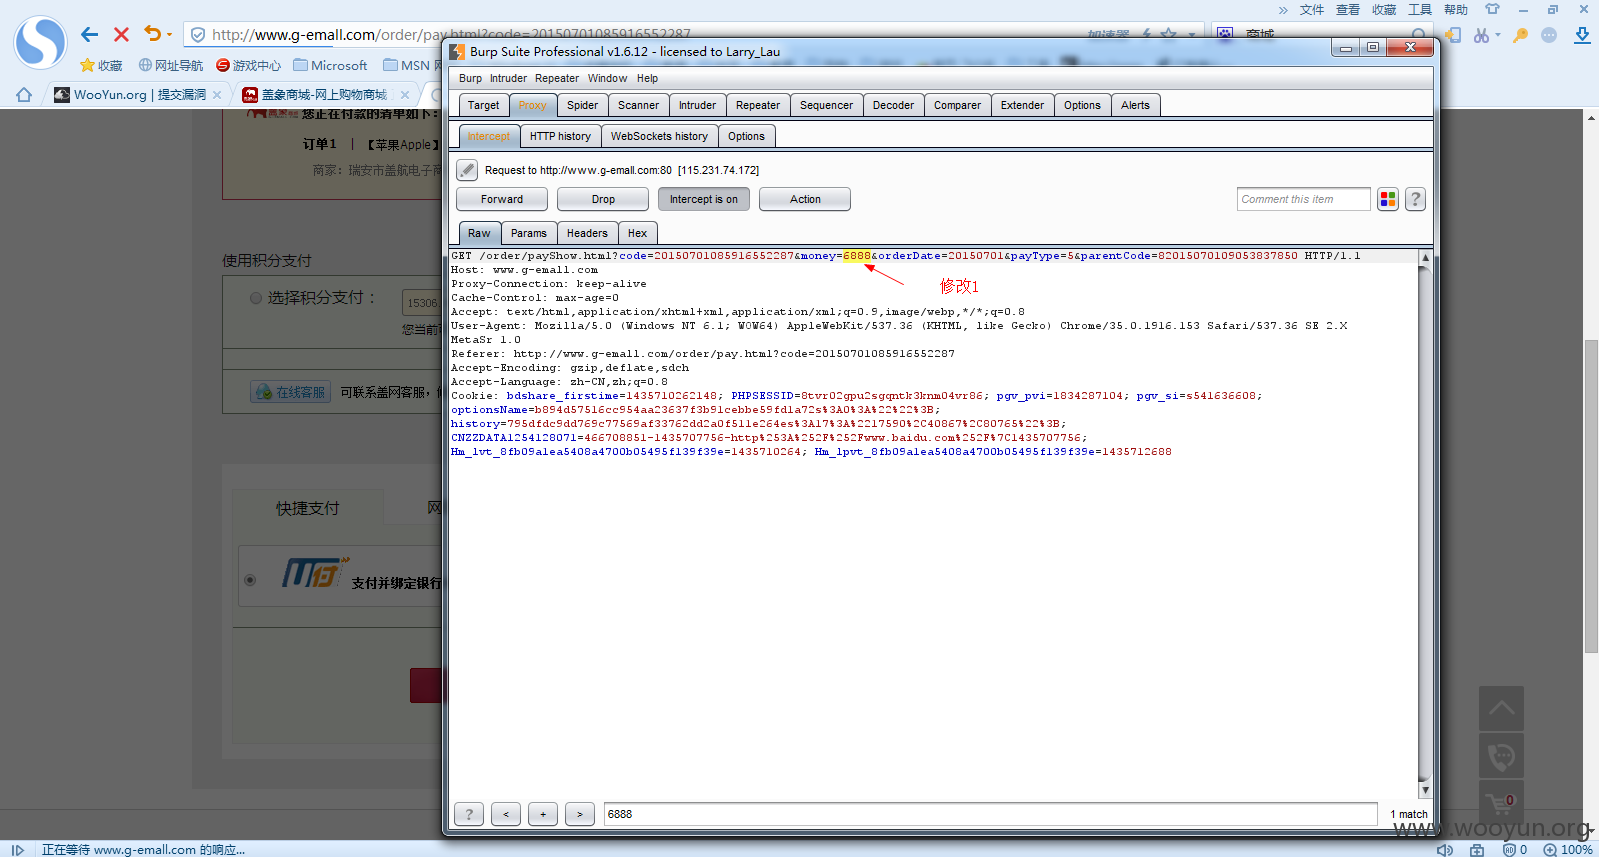Viewport: 1599px width, 857px height.
Task: Switch to the Target tab
Action: pos(483,105)
